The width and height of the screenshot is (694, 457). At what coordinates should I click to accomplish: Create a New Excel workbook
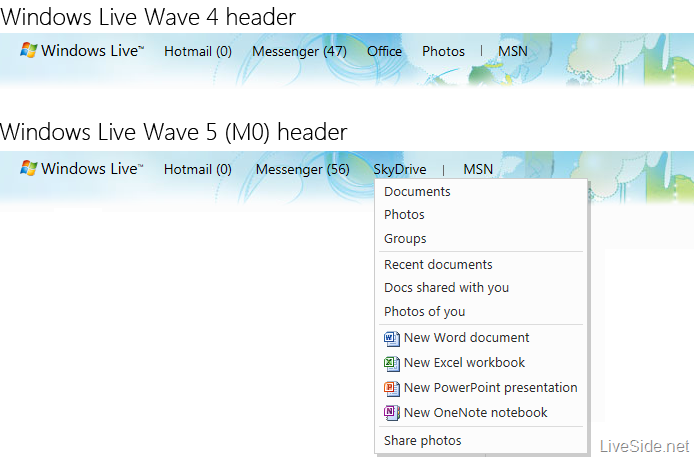tap(464, 363)
